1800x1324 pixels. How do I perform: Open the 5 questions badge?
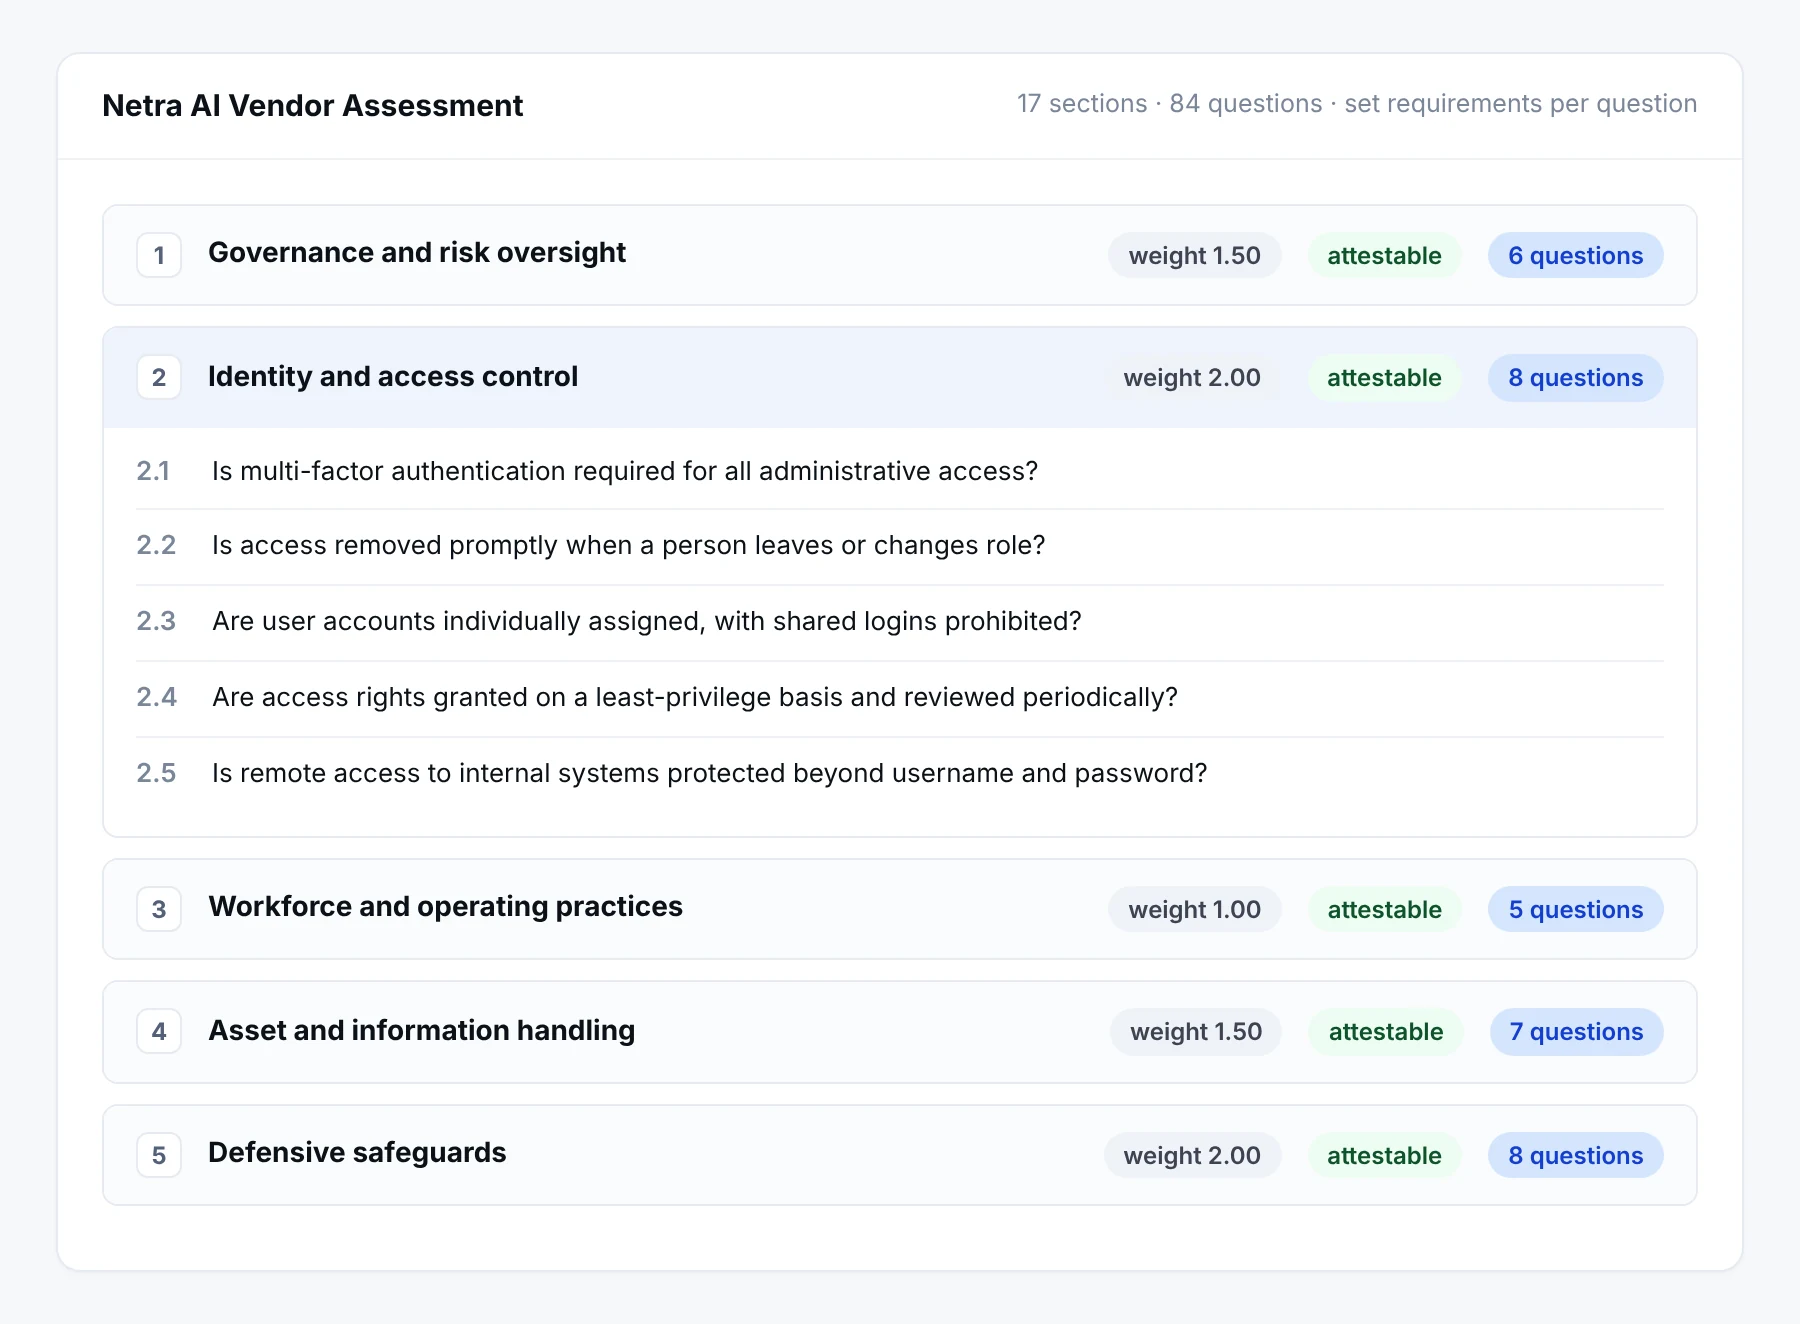(1575, 909)
